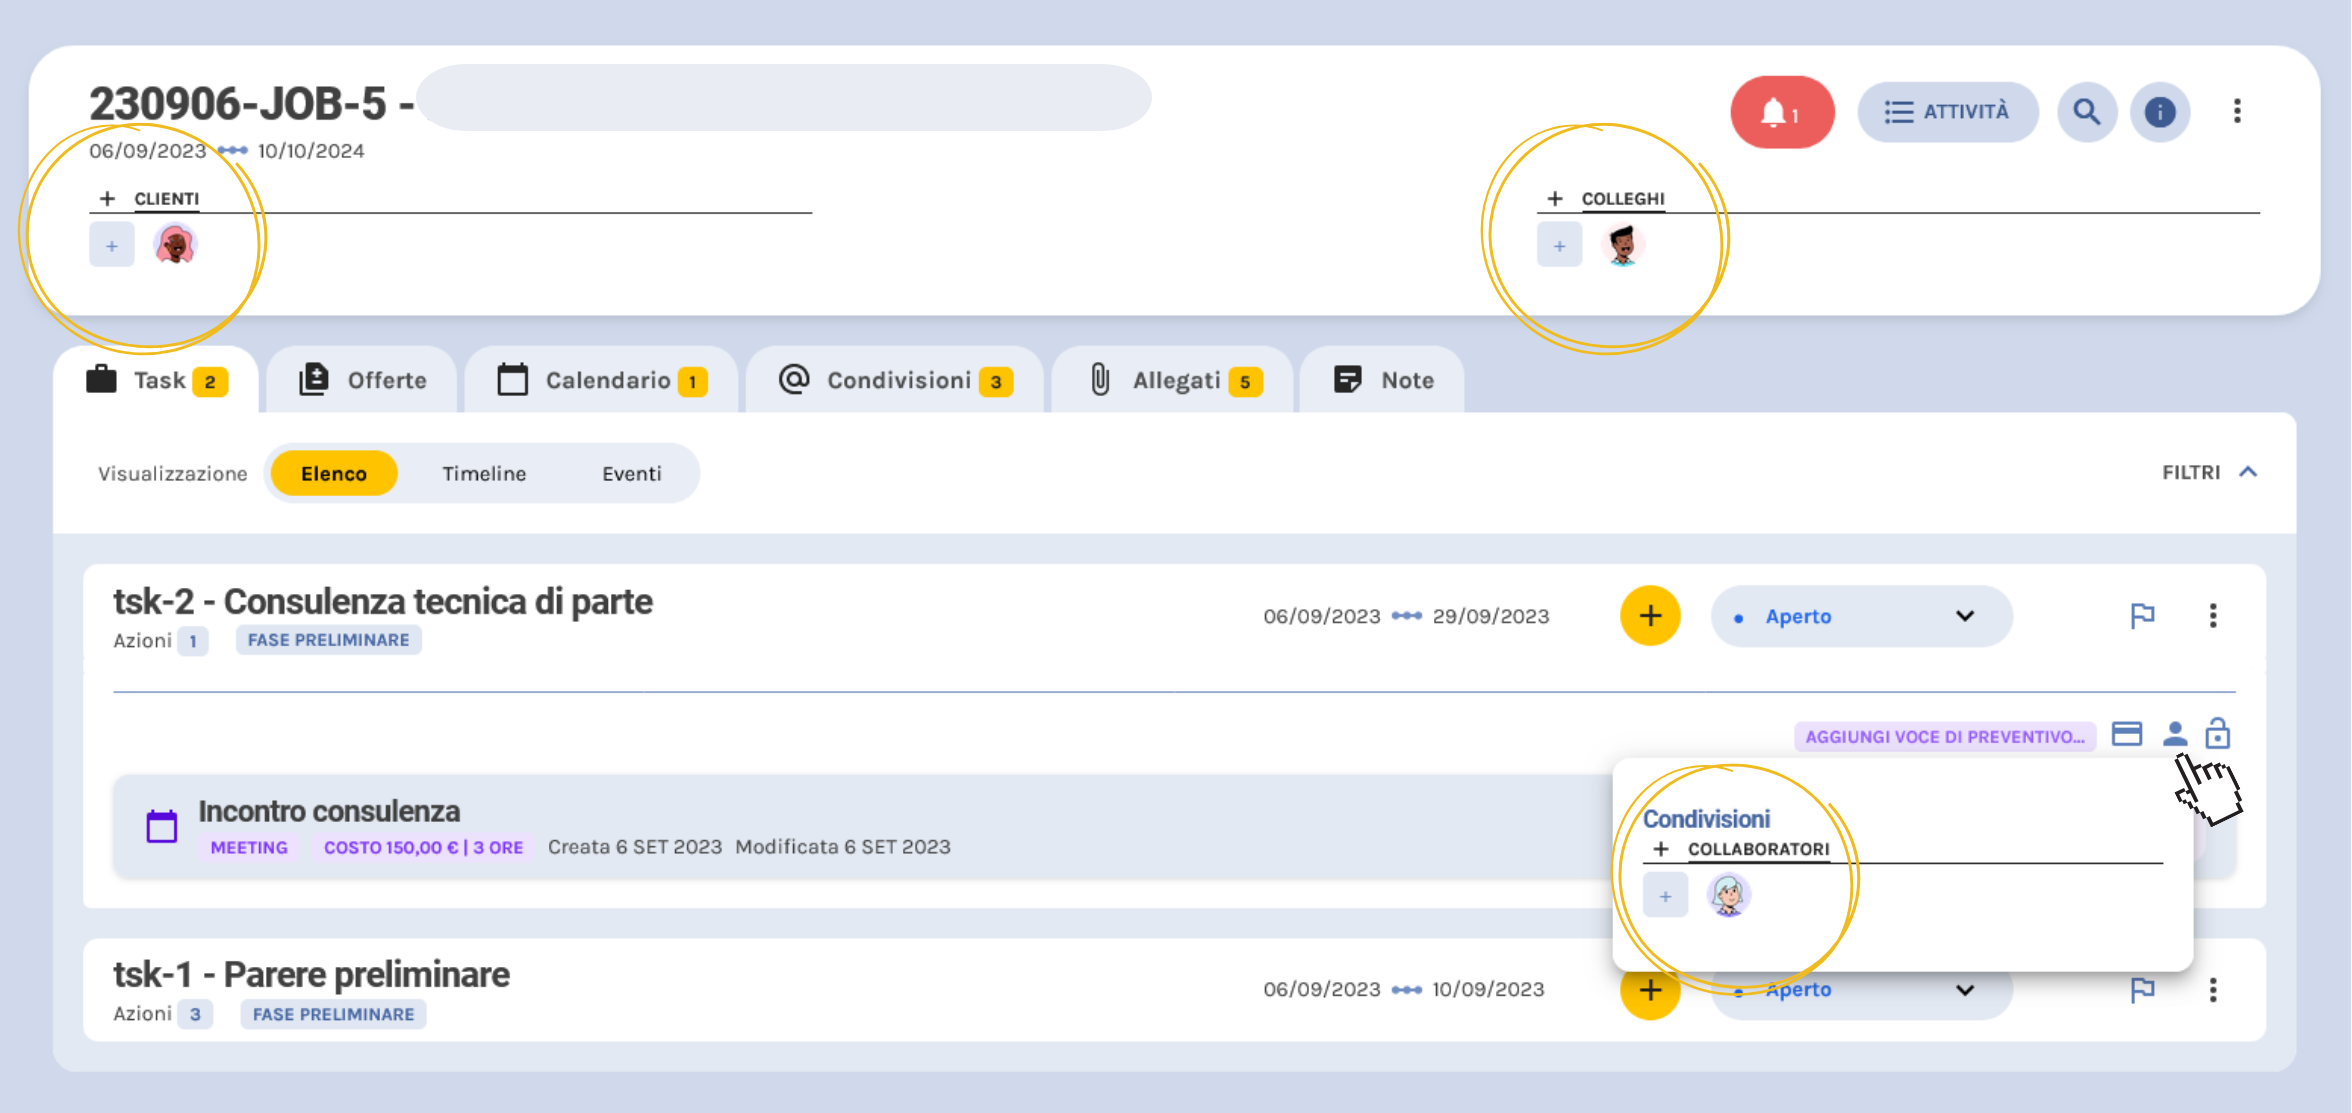Click Aggiungi voce di preventivo button
This screenshot has width=2352, height=1113.
(1944, 737)
